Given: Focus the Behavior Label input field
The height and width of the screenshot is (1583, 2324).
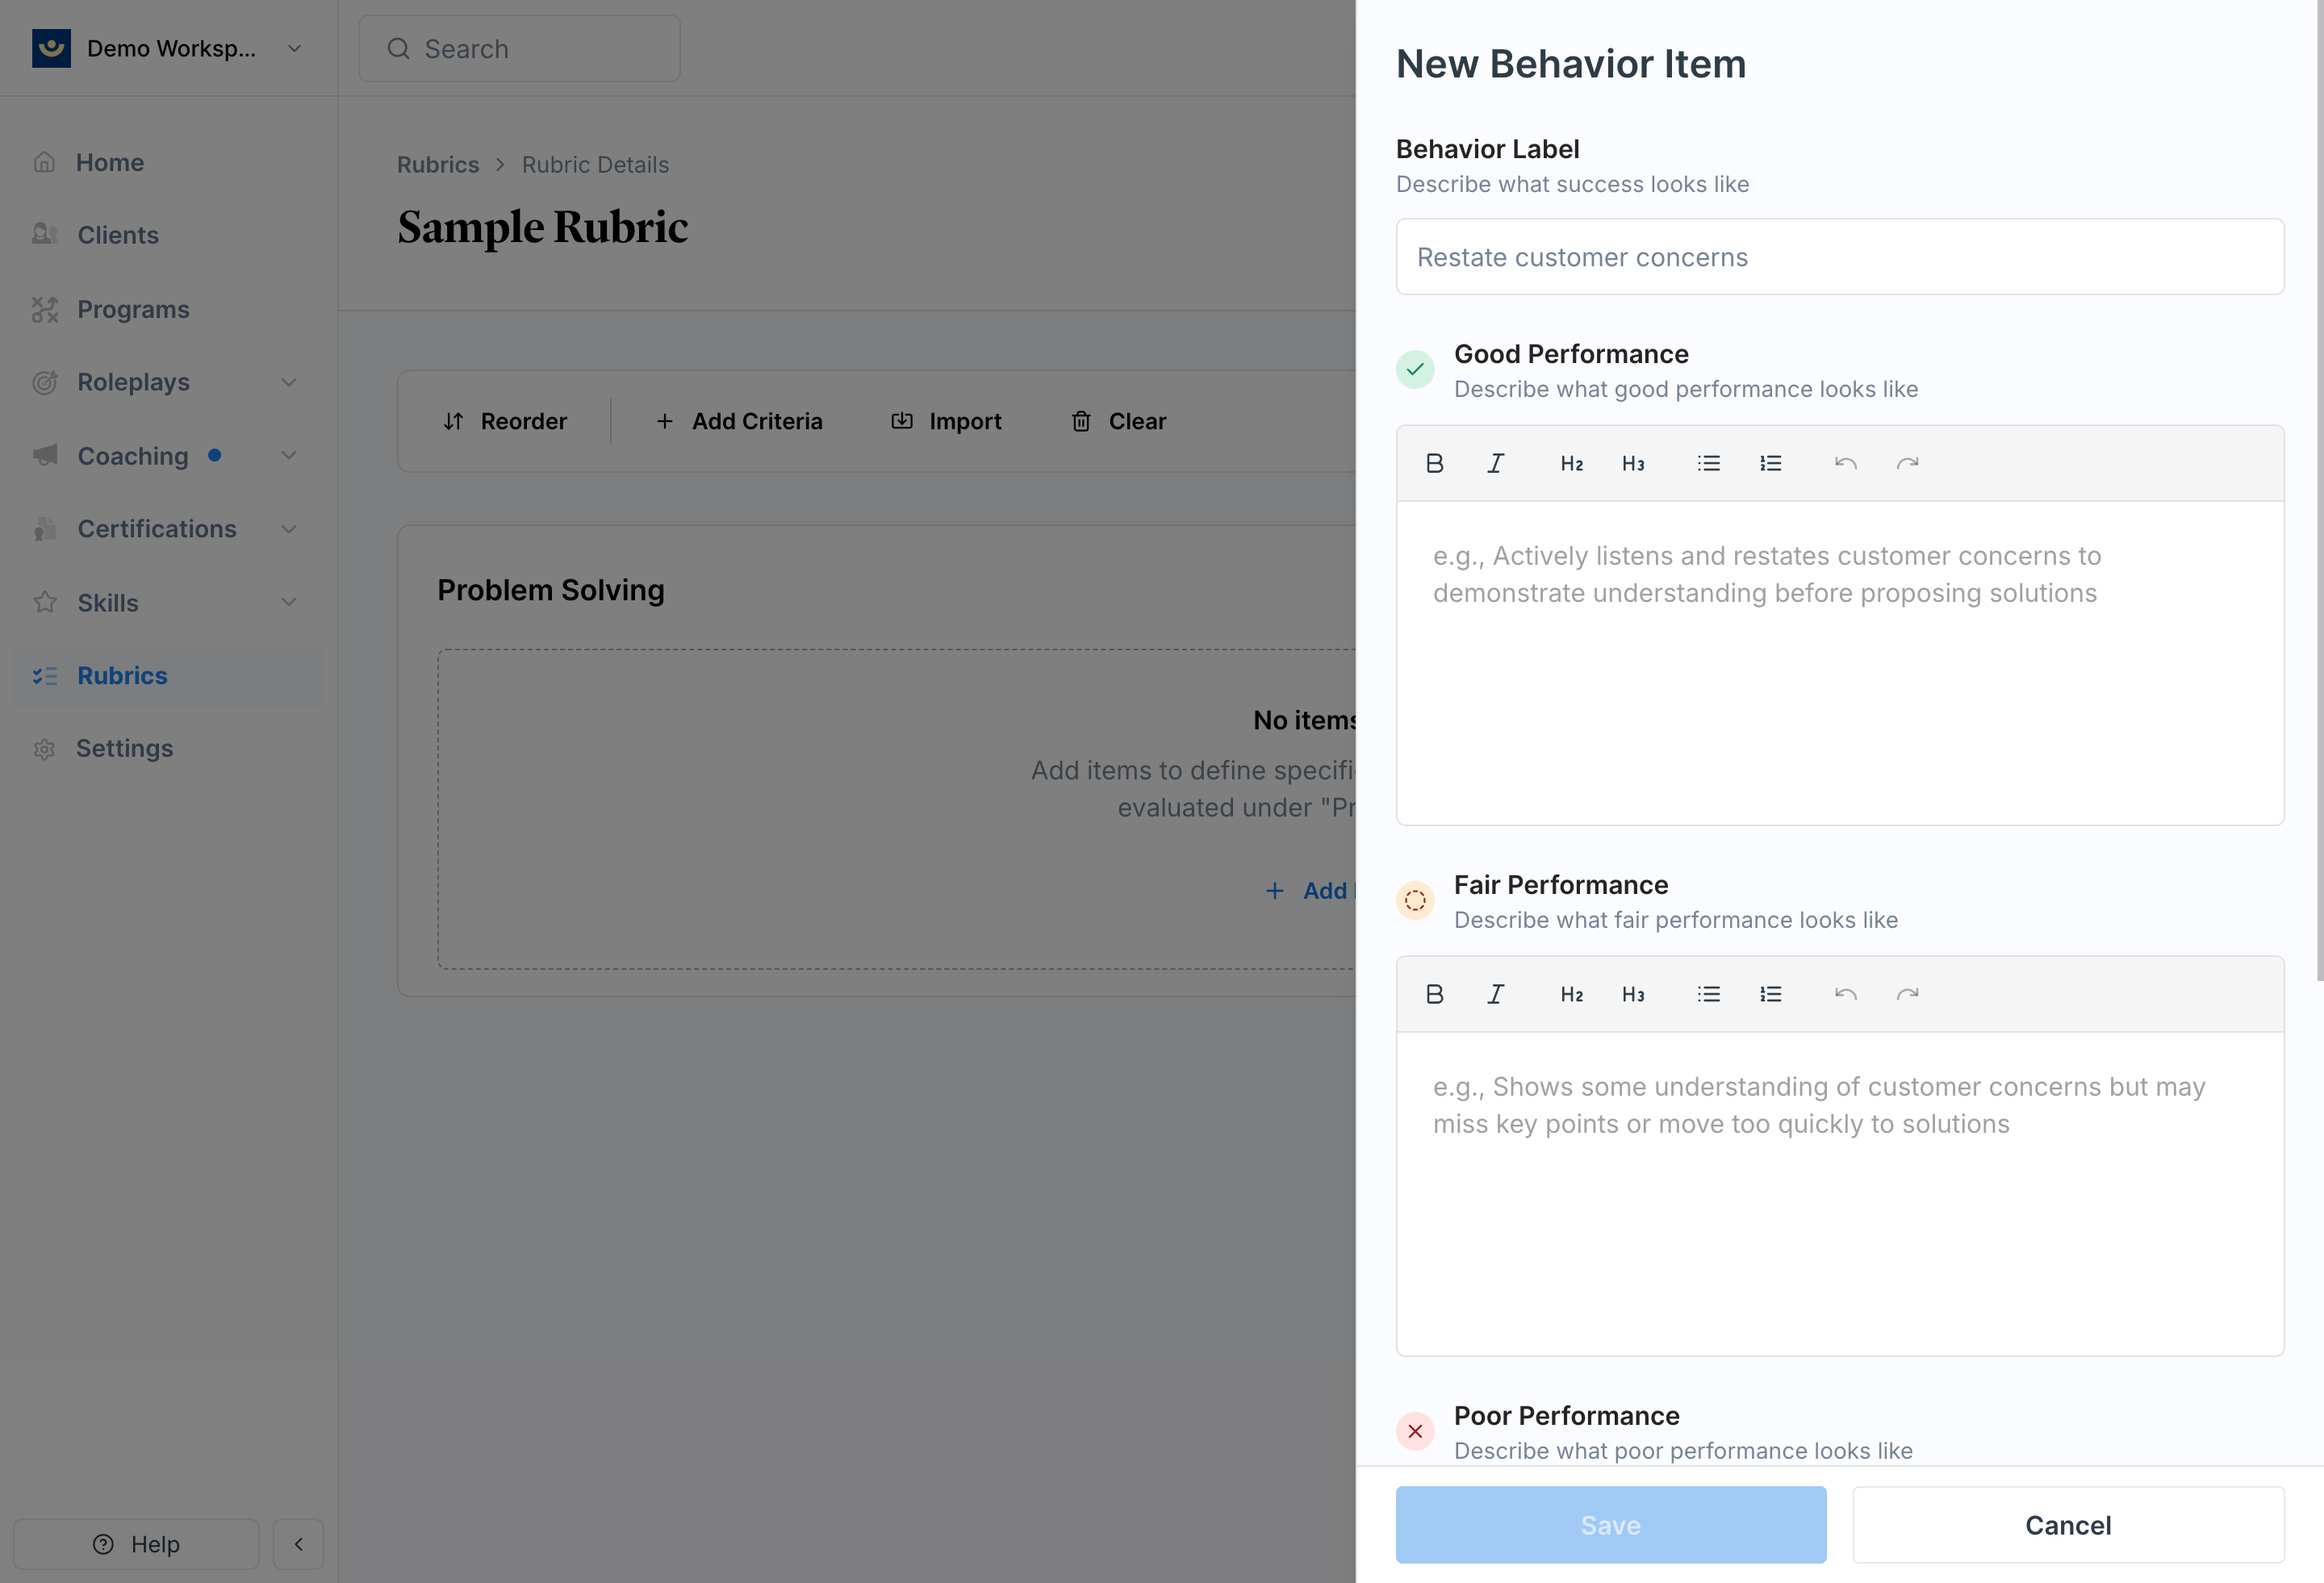Looking at the screenshot, I should (1840, 257).
